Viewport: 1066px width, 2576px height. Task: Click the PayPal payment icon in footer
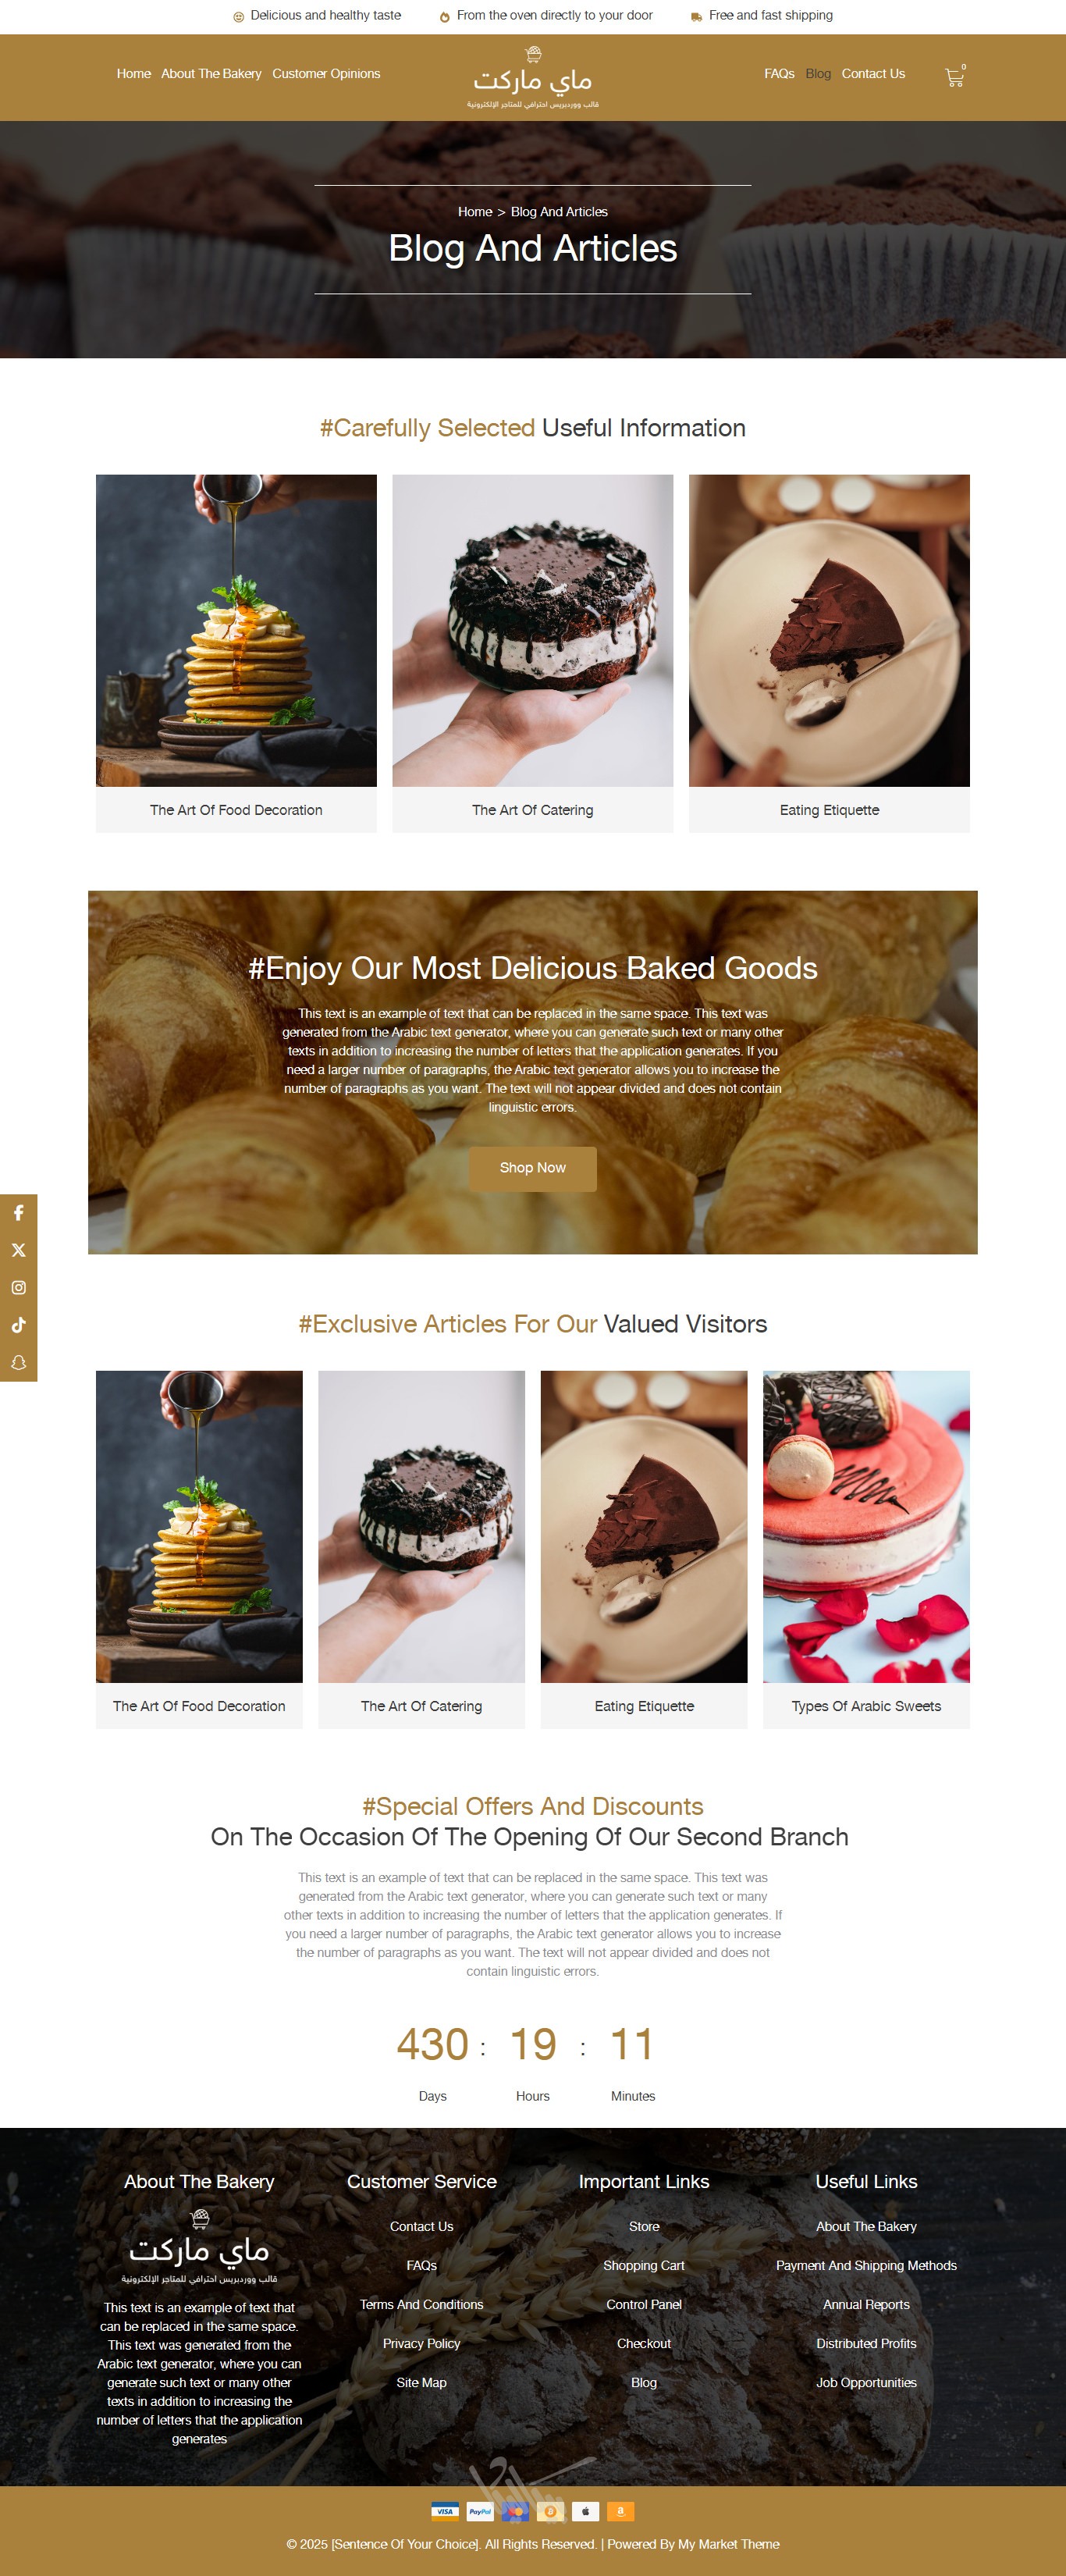tap(480, 2511)
